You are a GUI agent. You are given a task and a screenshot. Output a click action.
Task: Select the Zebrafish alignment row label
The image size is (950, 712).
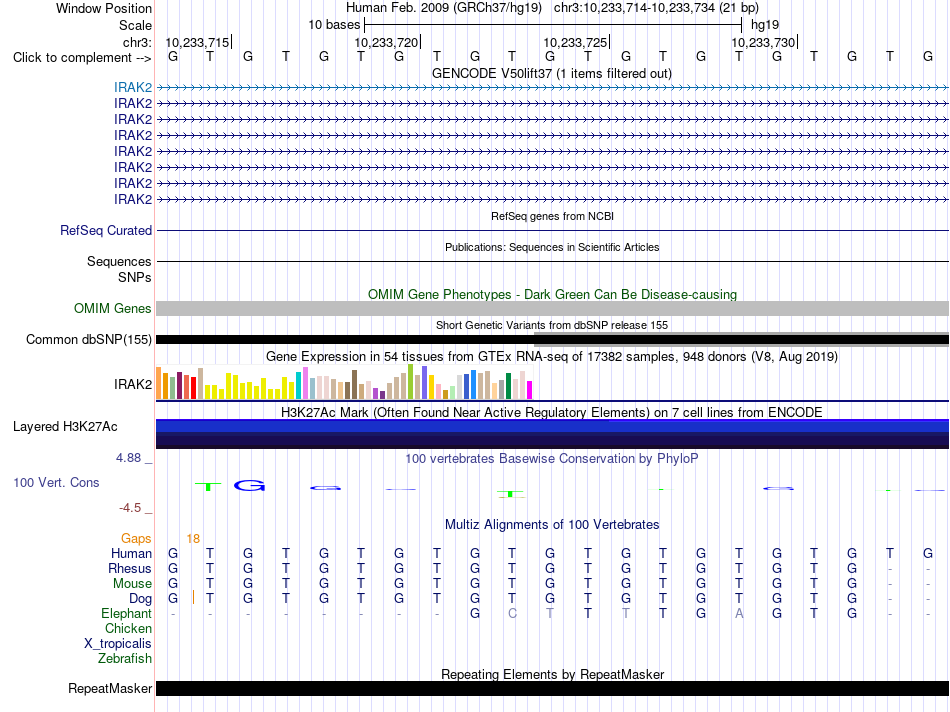125,658
